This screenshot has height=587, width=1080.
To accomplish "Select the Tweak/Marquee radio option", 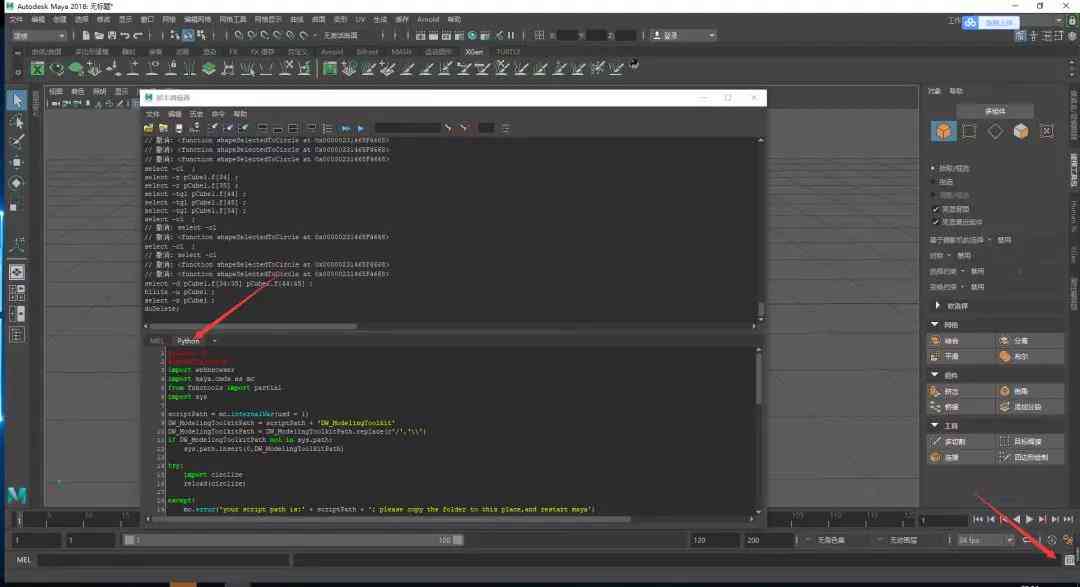I will (933, 195).
